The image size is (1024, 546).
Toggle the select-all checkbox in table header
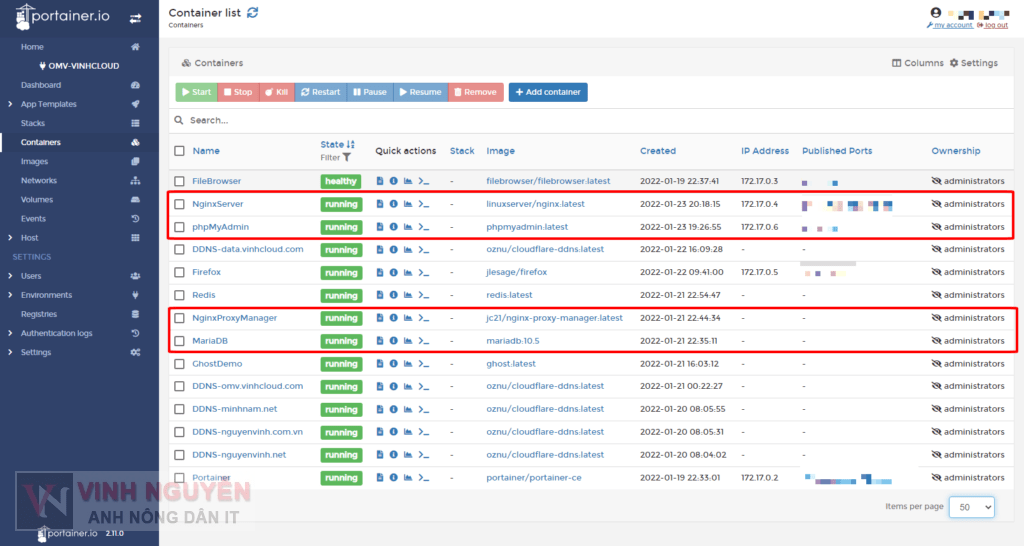pos(179,151)
